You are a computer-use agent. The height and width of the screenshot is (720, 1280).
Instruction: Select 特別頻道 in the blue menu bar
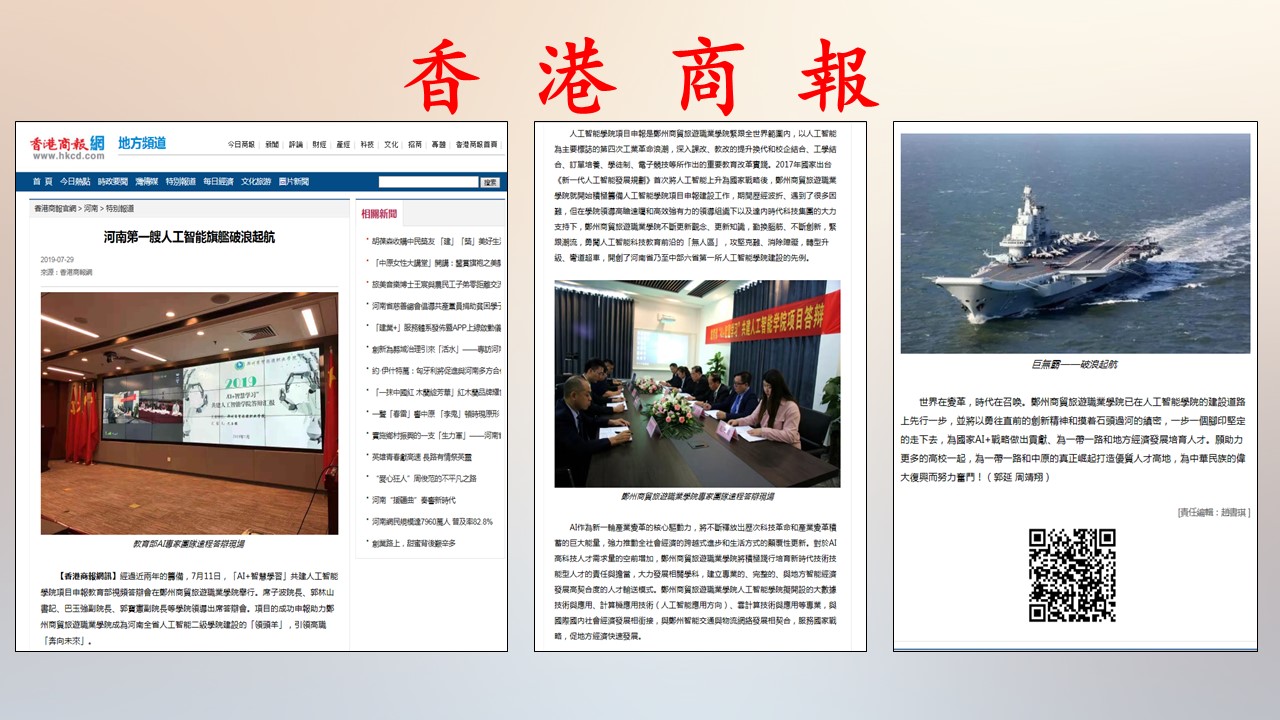pyautogui.click(x=181, y=182)
